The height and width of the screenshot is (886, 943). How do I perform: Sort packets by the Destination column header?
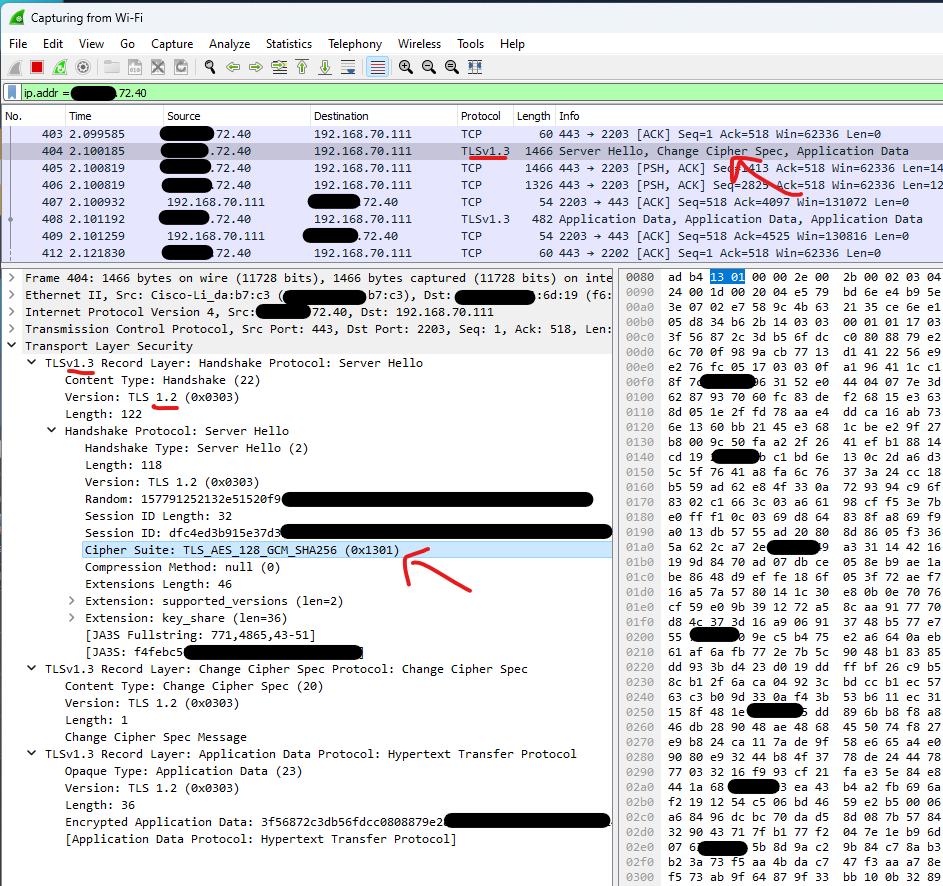pos(384,116)
